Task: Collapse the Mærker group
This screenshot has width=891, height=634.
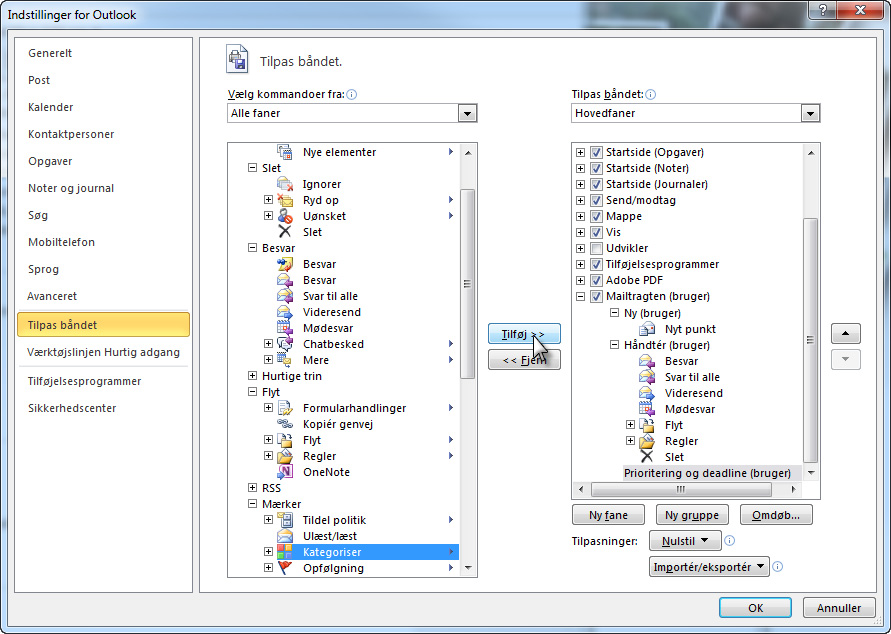Action: (x=252, y=503)
